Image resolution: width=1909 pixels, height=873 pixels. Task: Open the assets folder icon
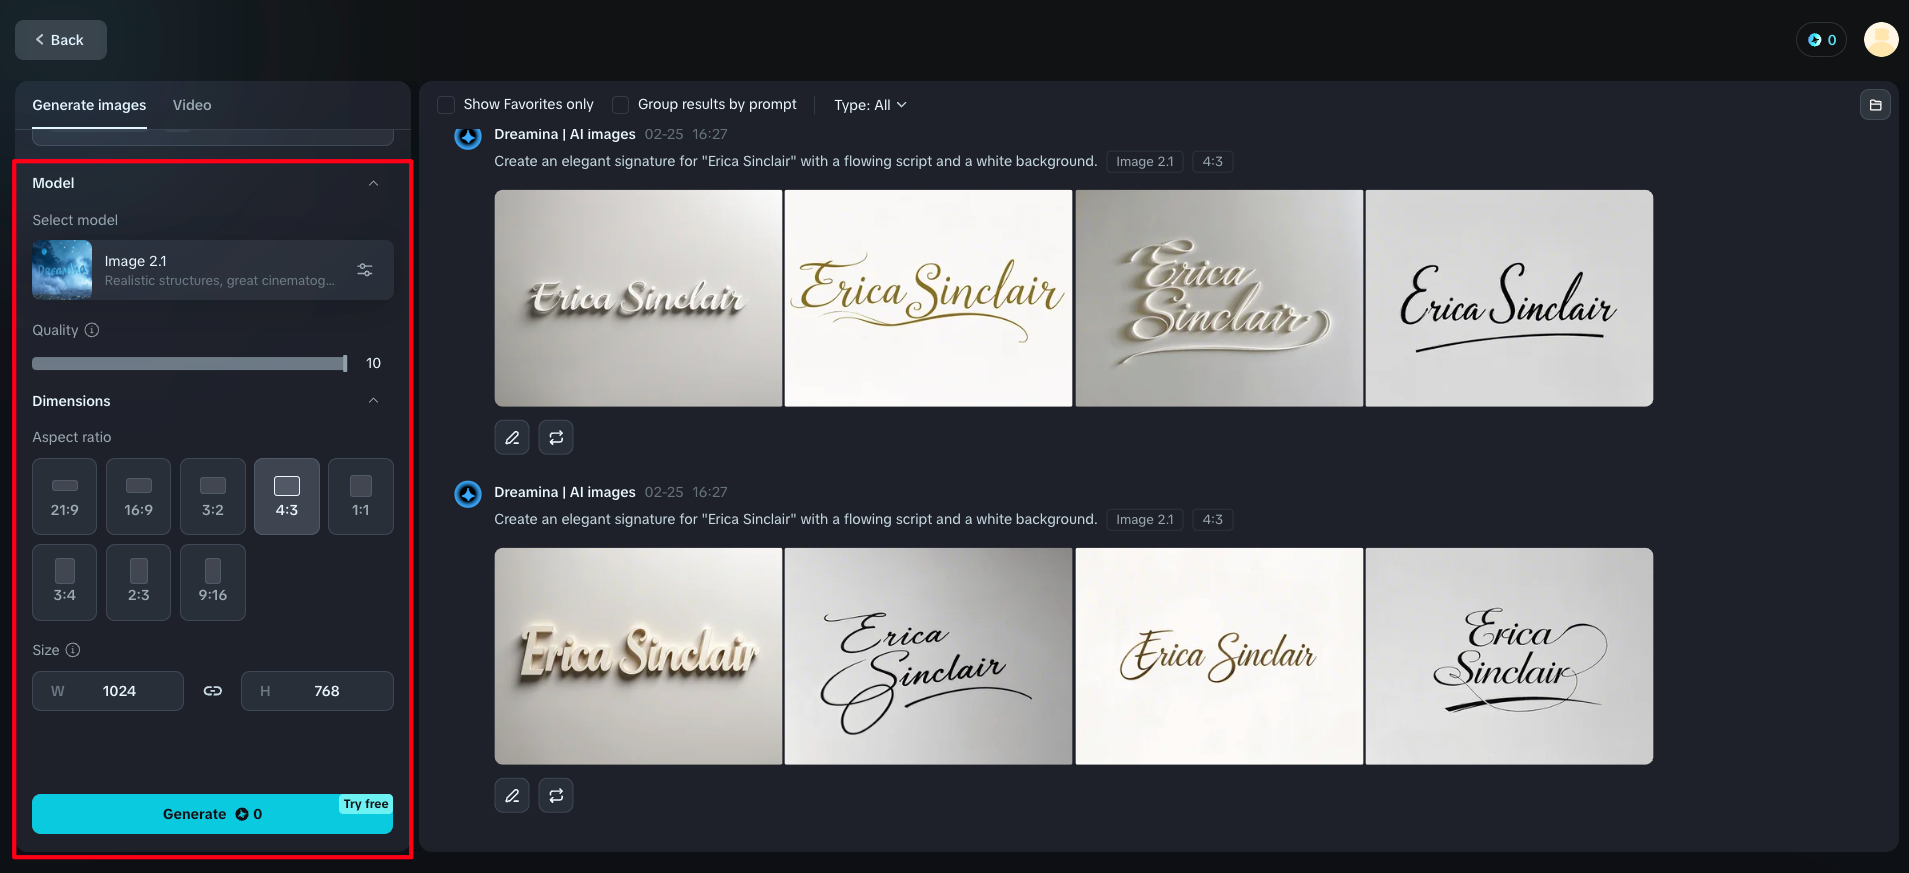[1875, 105]
